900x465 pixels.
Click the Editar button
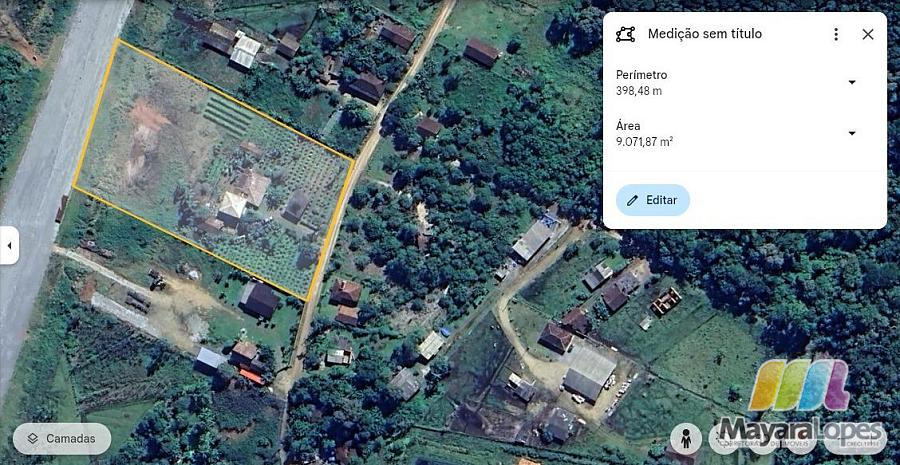tap(653, 200)
